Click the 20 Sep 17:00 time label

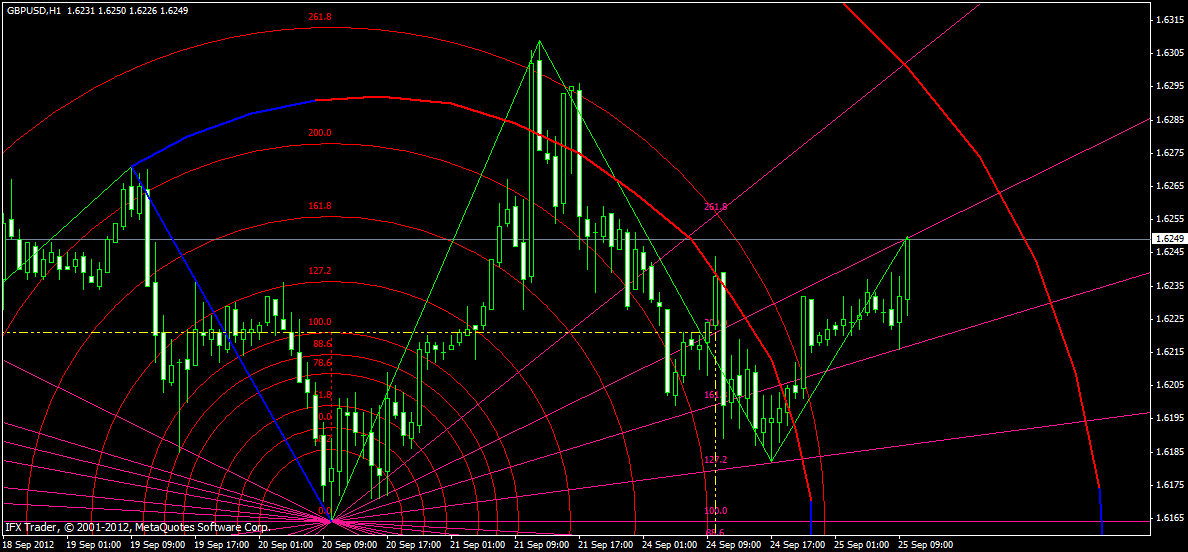(x=412, y=544)
